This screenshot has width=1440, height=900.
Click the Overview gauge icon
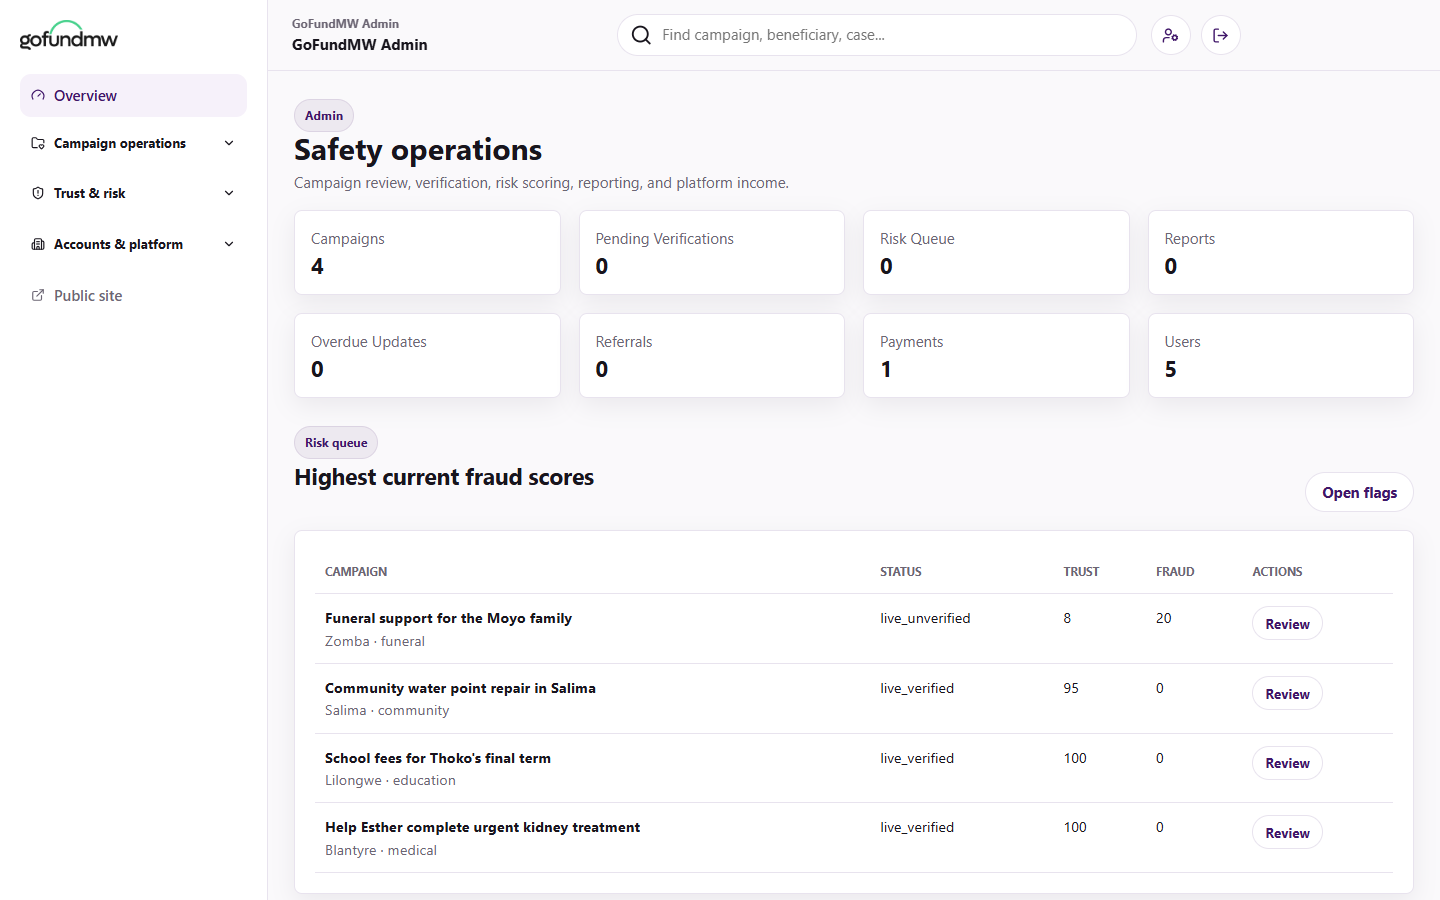[x=38, y=96]
